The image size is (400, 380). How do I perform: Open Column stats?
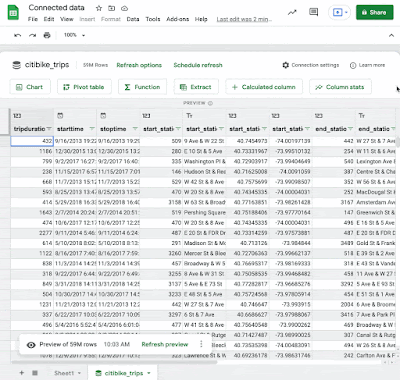tap(340, 87)
